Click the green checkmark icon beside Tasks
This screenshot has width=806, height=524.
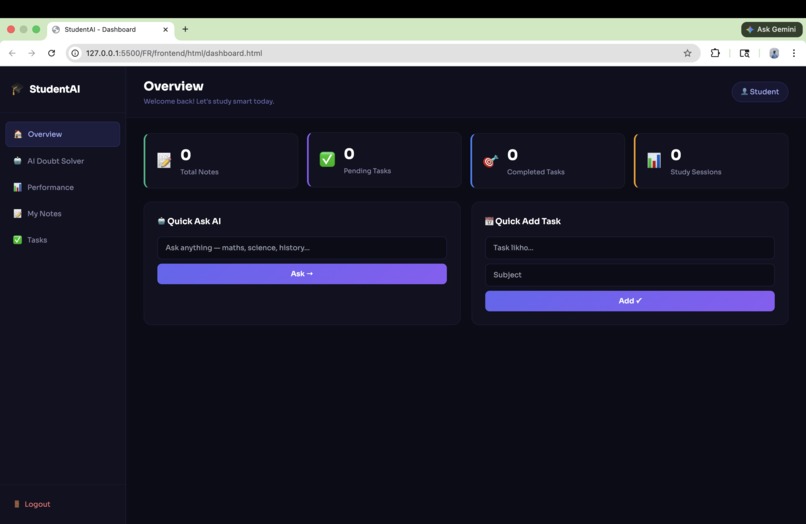click(x=17, y=240)
